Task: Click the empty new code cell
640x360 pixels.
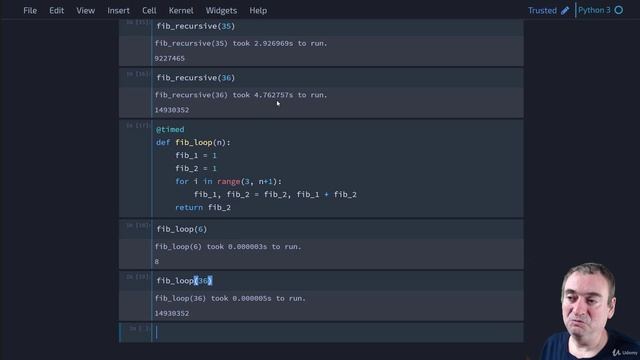Action: tap(338, 333)
